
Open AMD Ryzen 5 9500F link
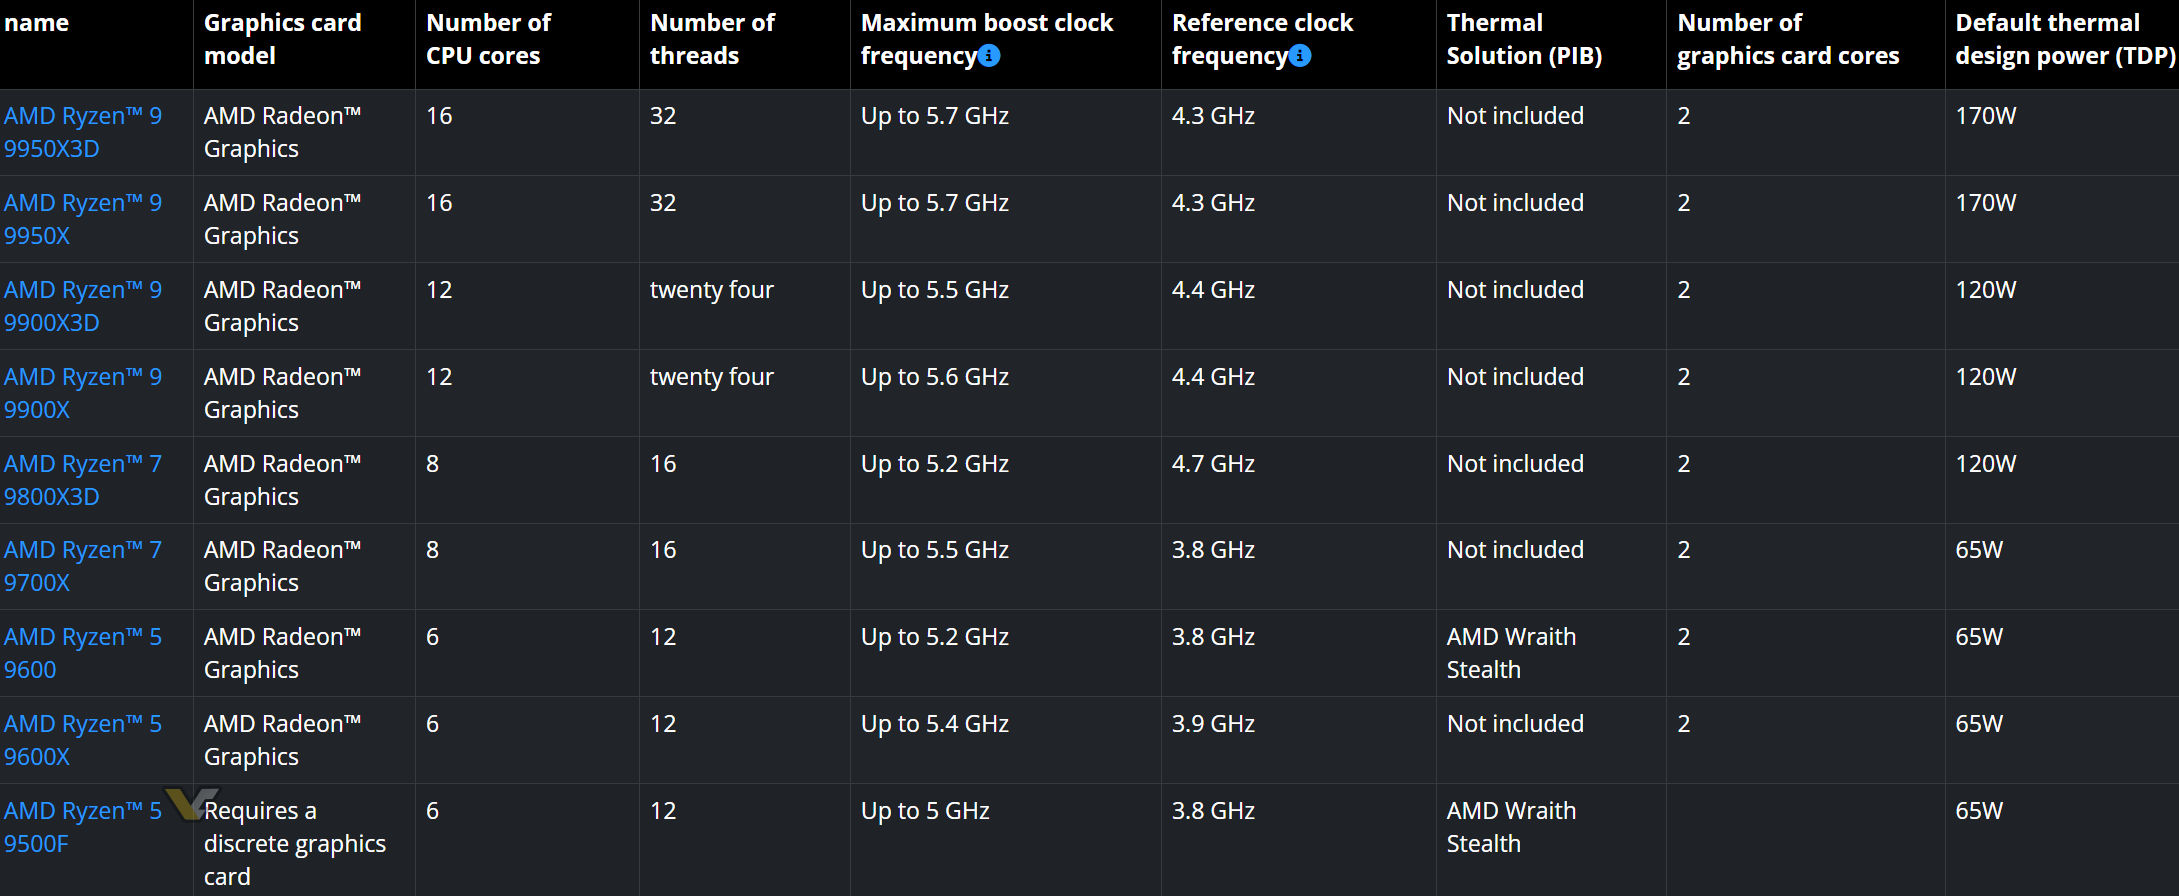(82, 827)
